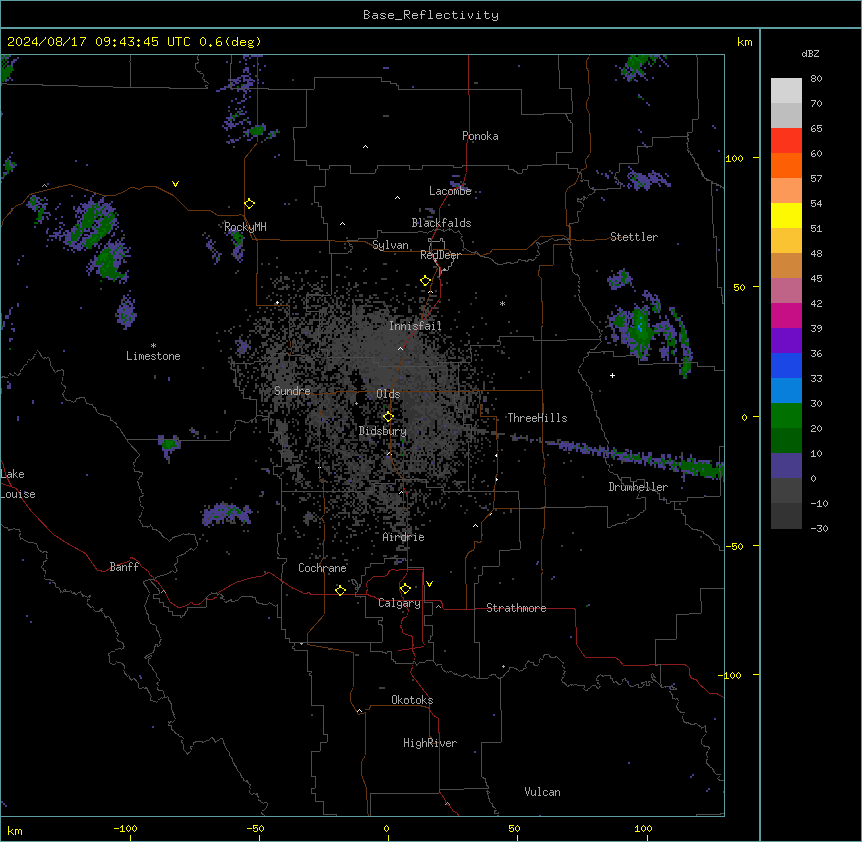This screenshot has width=862, height=842.
Task: Click the bright yellow 54 dBZ legend swatch
Action: click(786, 215)
